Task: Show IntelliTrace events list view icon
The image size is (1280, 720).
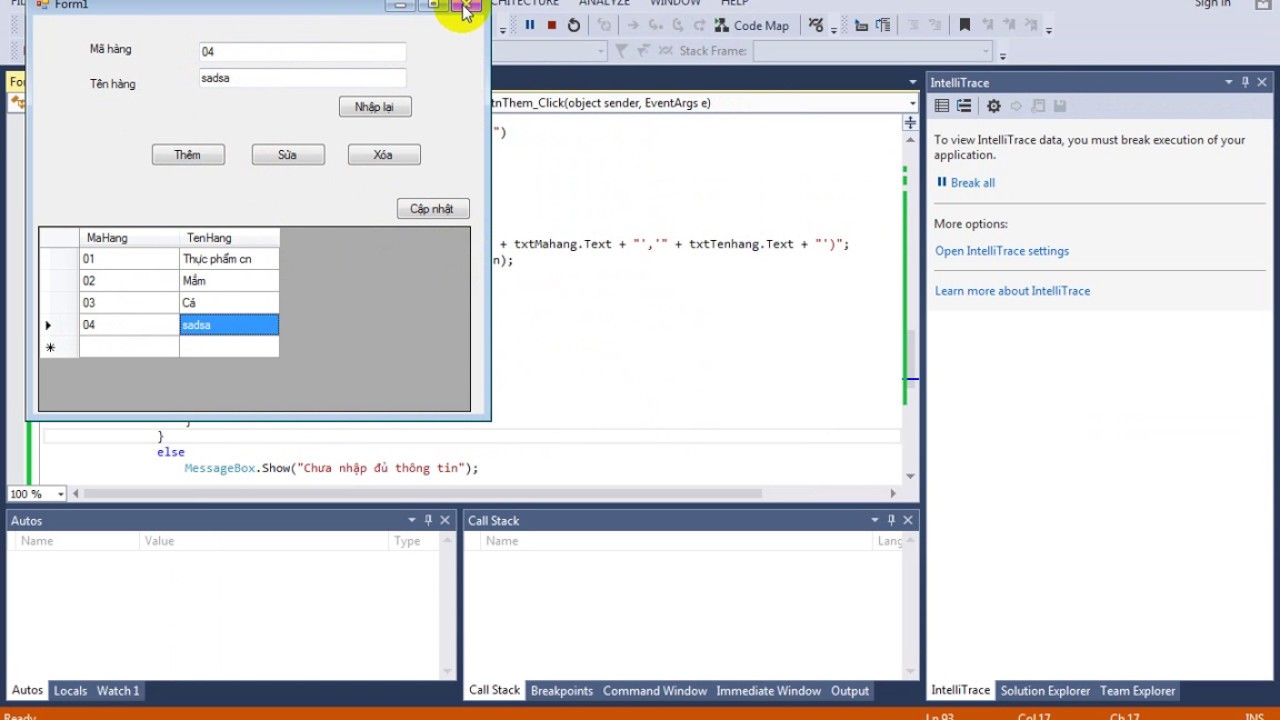Action: pos(941,105)
